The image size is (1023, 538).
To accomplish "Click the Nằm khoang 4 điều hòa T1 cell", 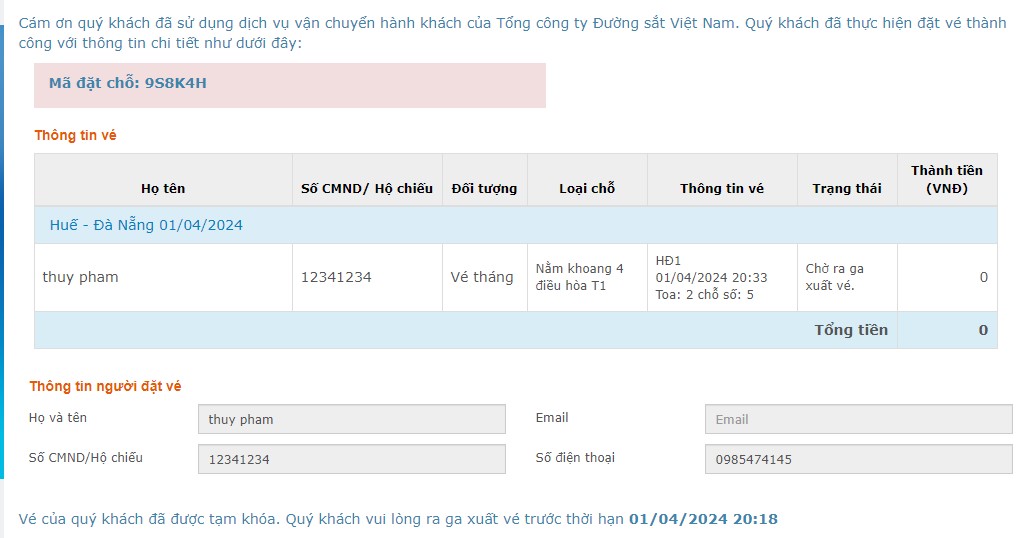I will click(x=580, y=277).
